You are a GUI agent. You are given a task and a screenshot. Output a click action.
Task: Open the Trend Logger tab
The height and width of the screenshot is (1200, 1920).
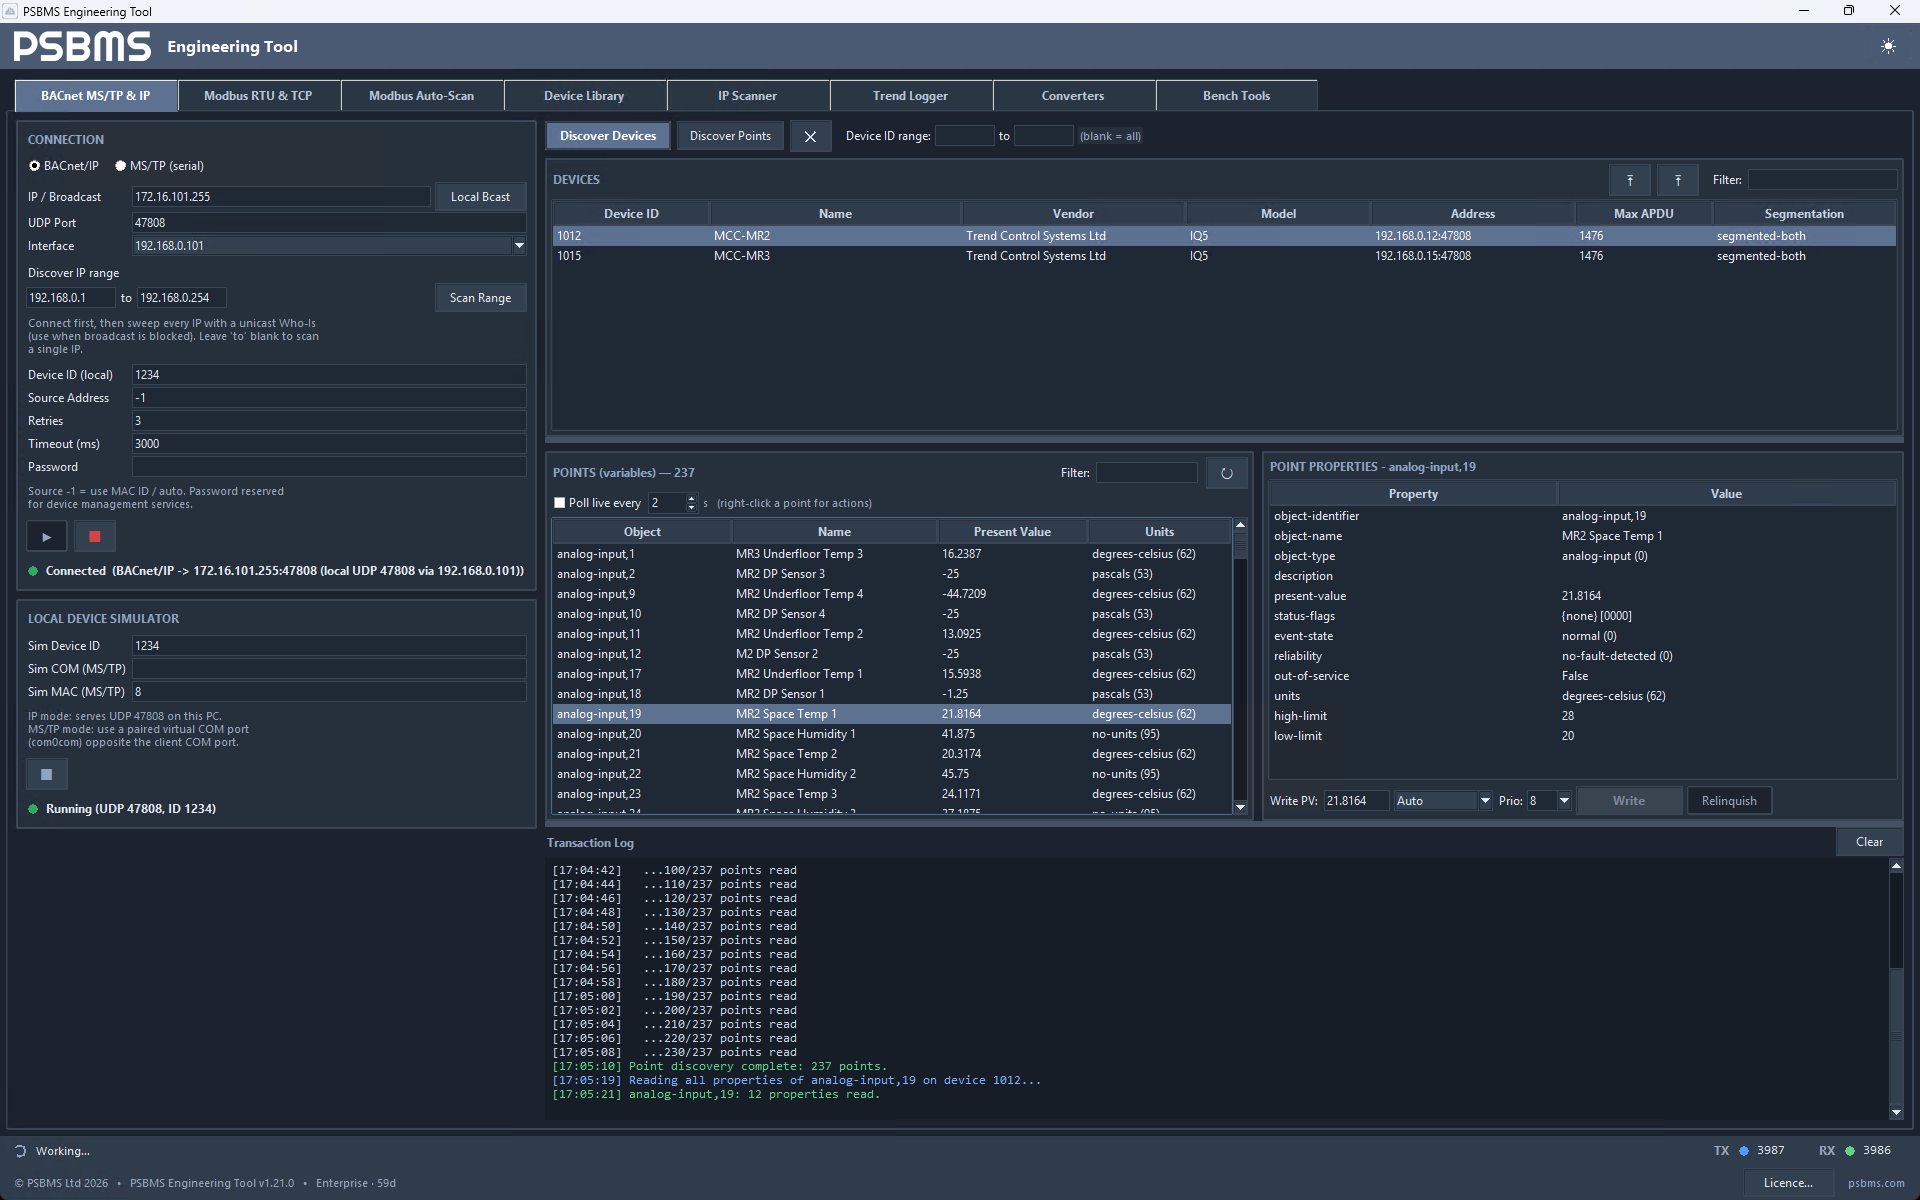tap(910, 96)
